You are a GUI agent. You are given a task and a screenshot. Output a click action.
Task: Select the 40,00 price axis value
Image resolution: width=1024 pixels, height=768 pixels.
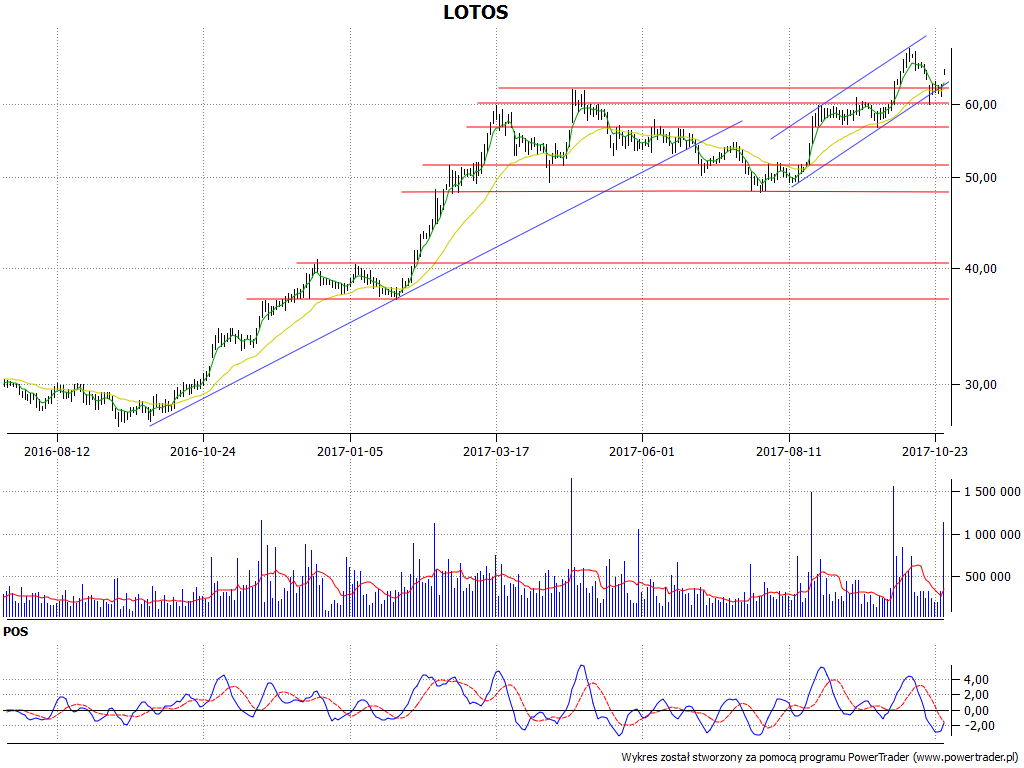tap(981, 268)
